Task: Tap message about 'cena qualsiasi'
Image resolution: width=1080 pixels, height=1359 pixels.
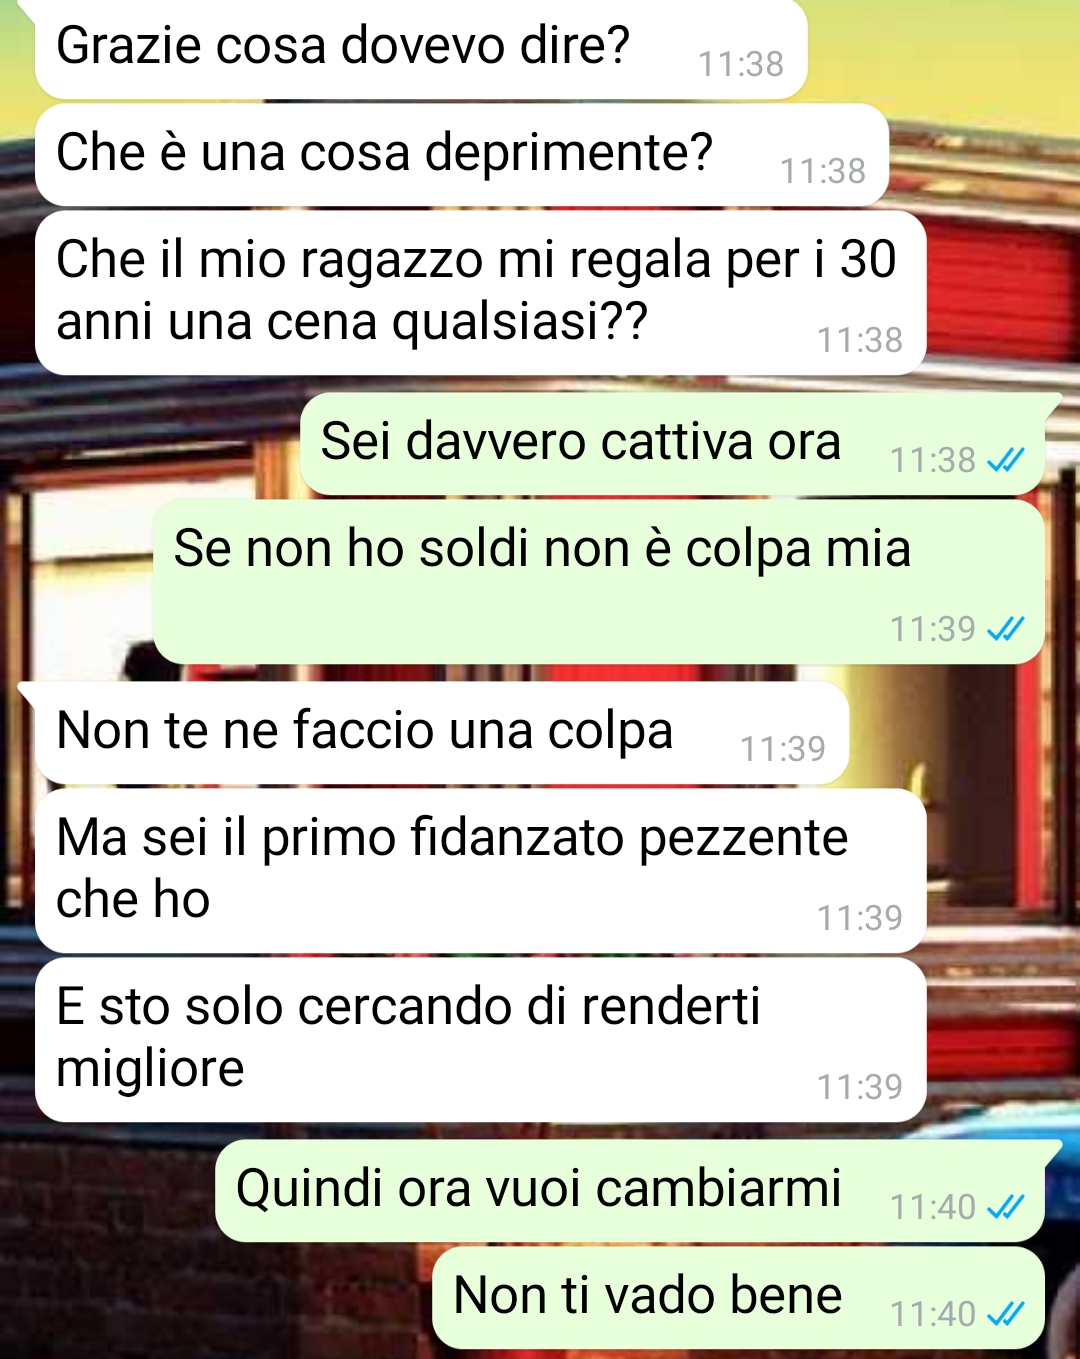Action: pos(480,292)
